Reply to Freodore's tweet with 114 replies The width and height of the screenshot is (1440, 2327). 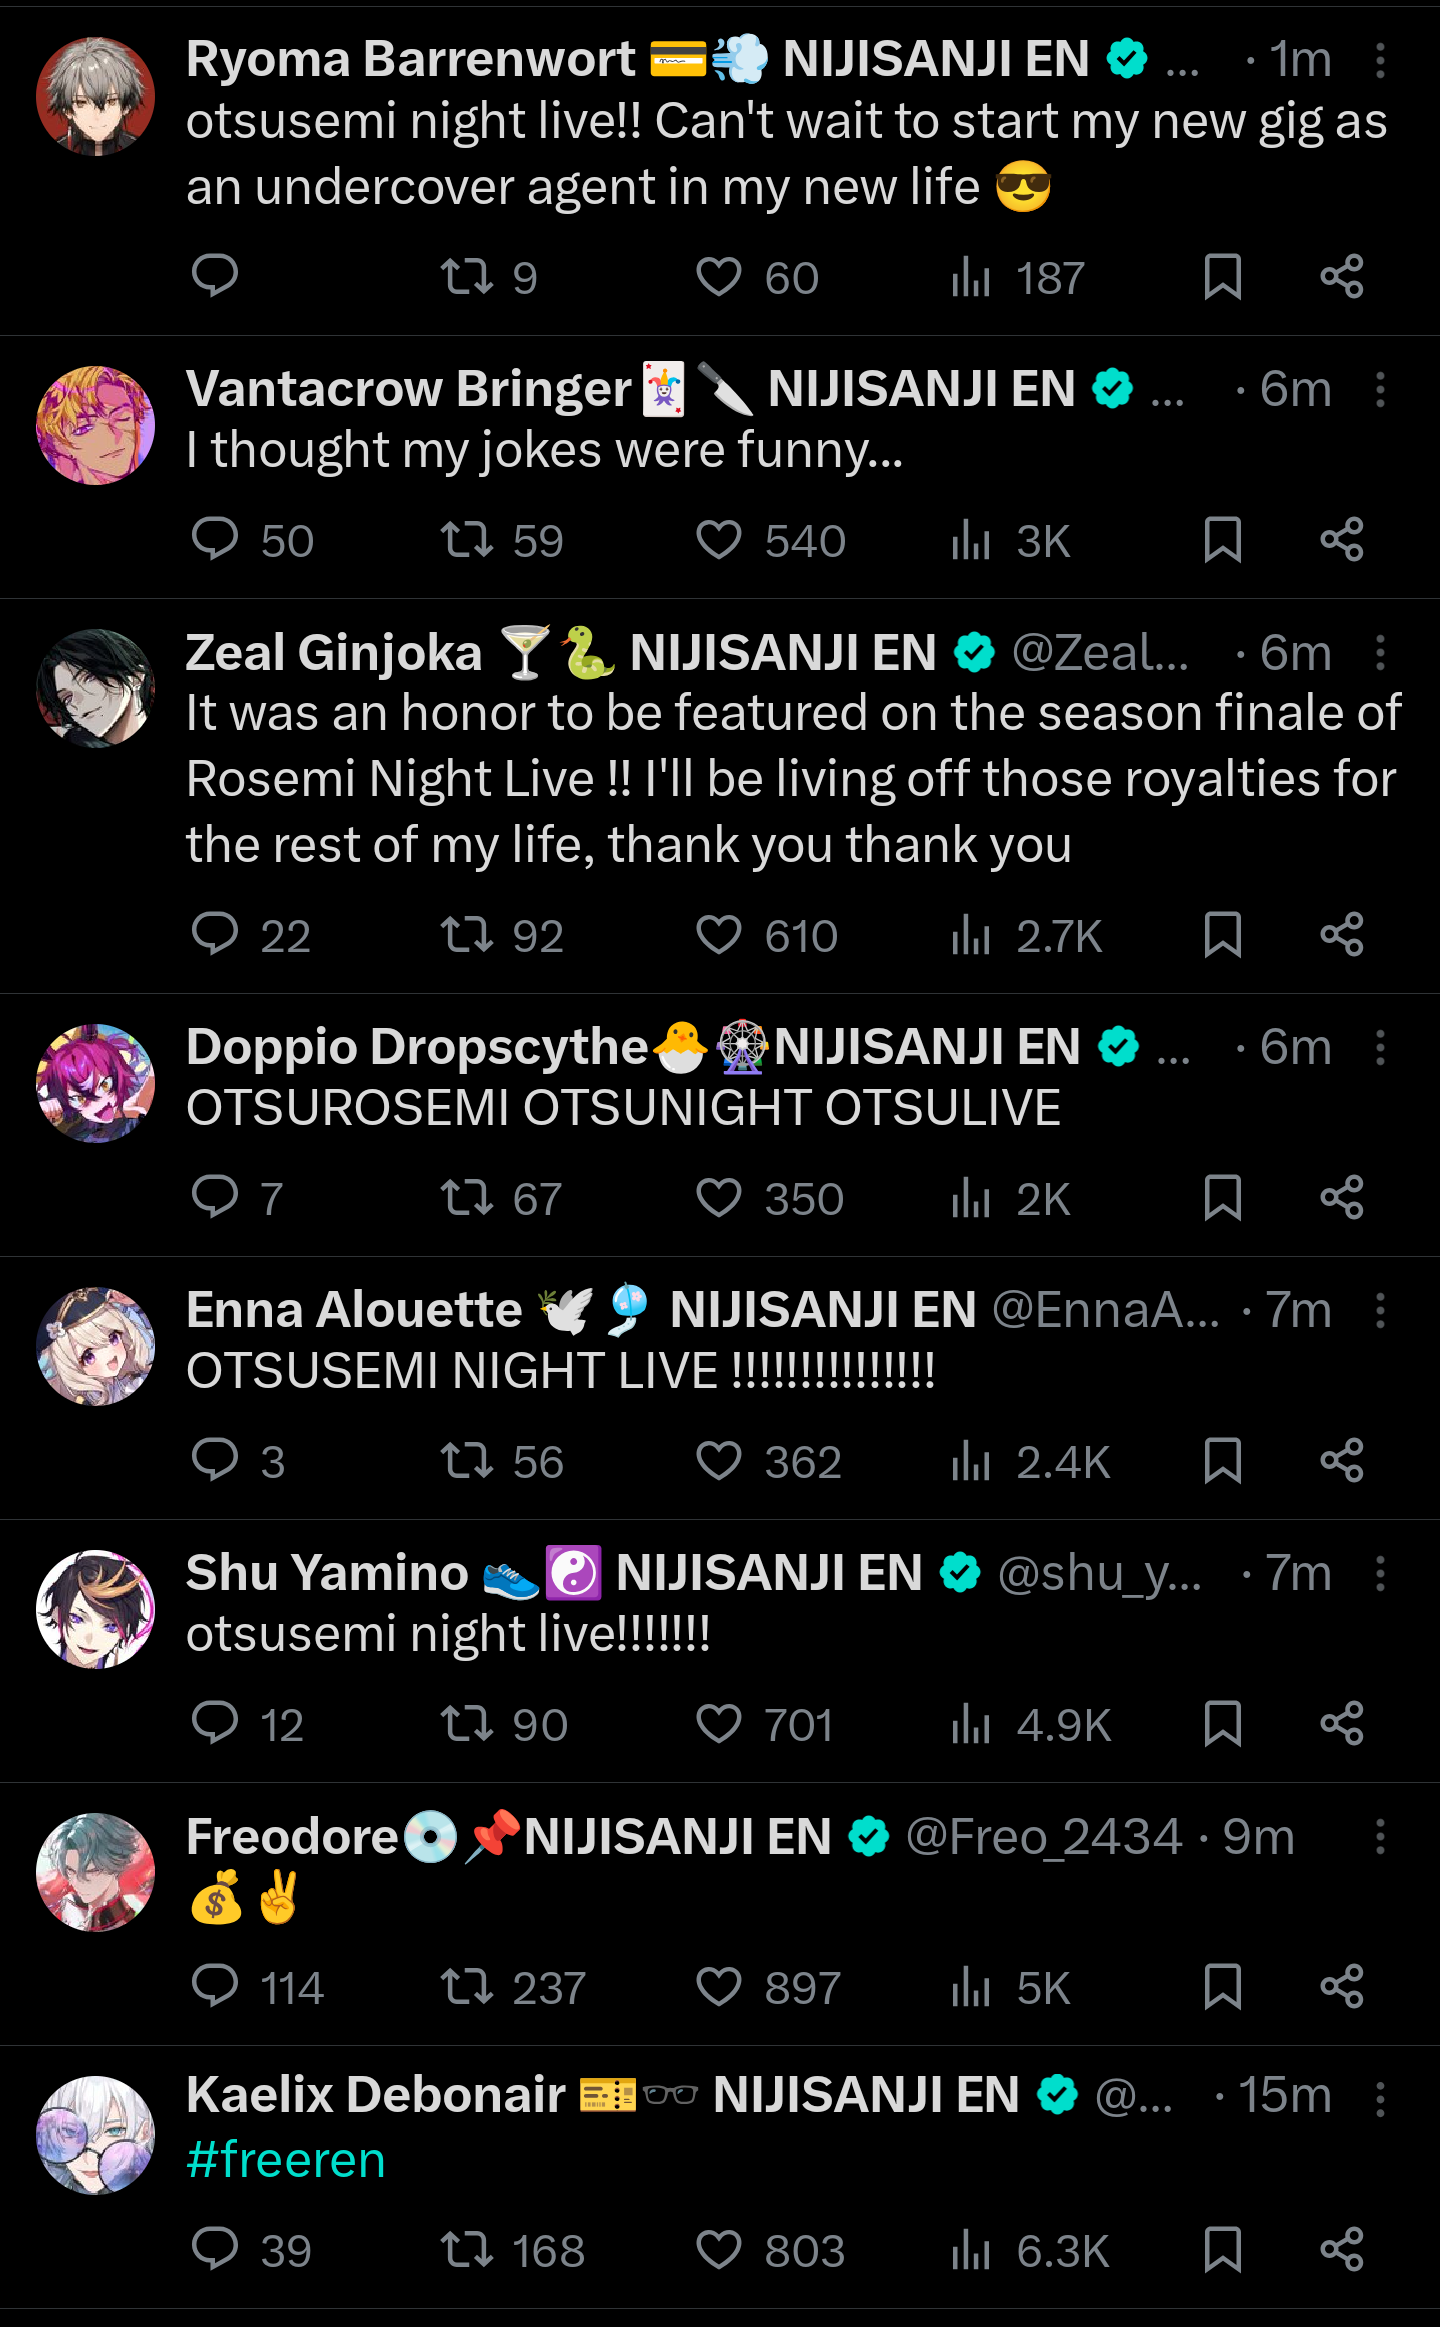click(215, 1987)
